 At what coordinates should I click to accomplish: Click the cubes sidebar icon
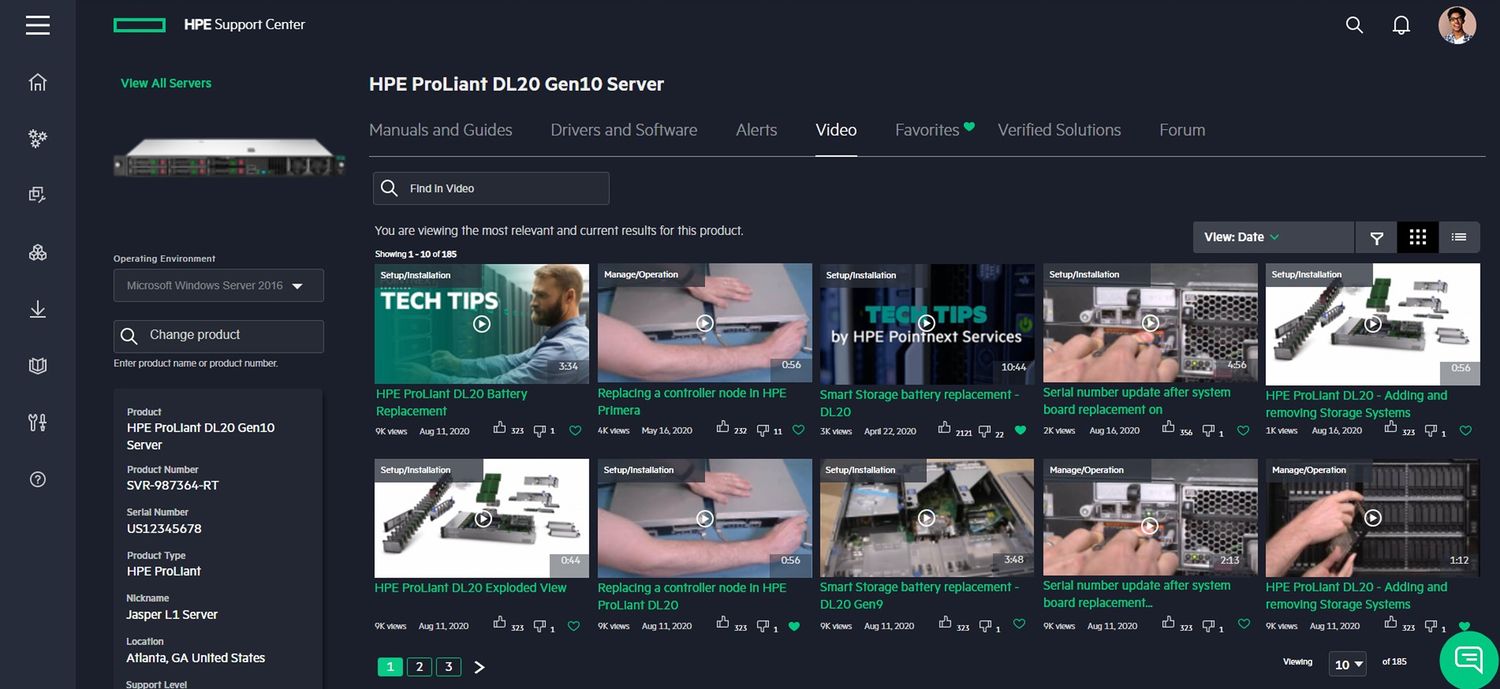coord(38,252)
